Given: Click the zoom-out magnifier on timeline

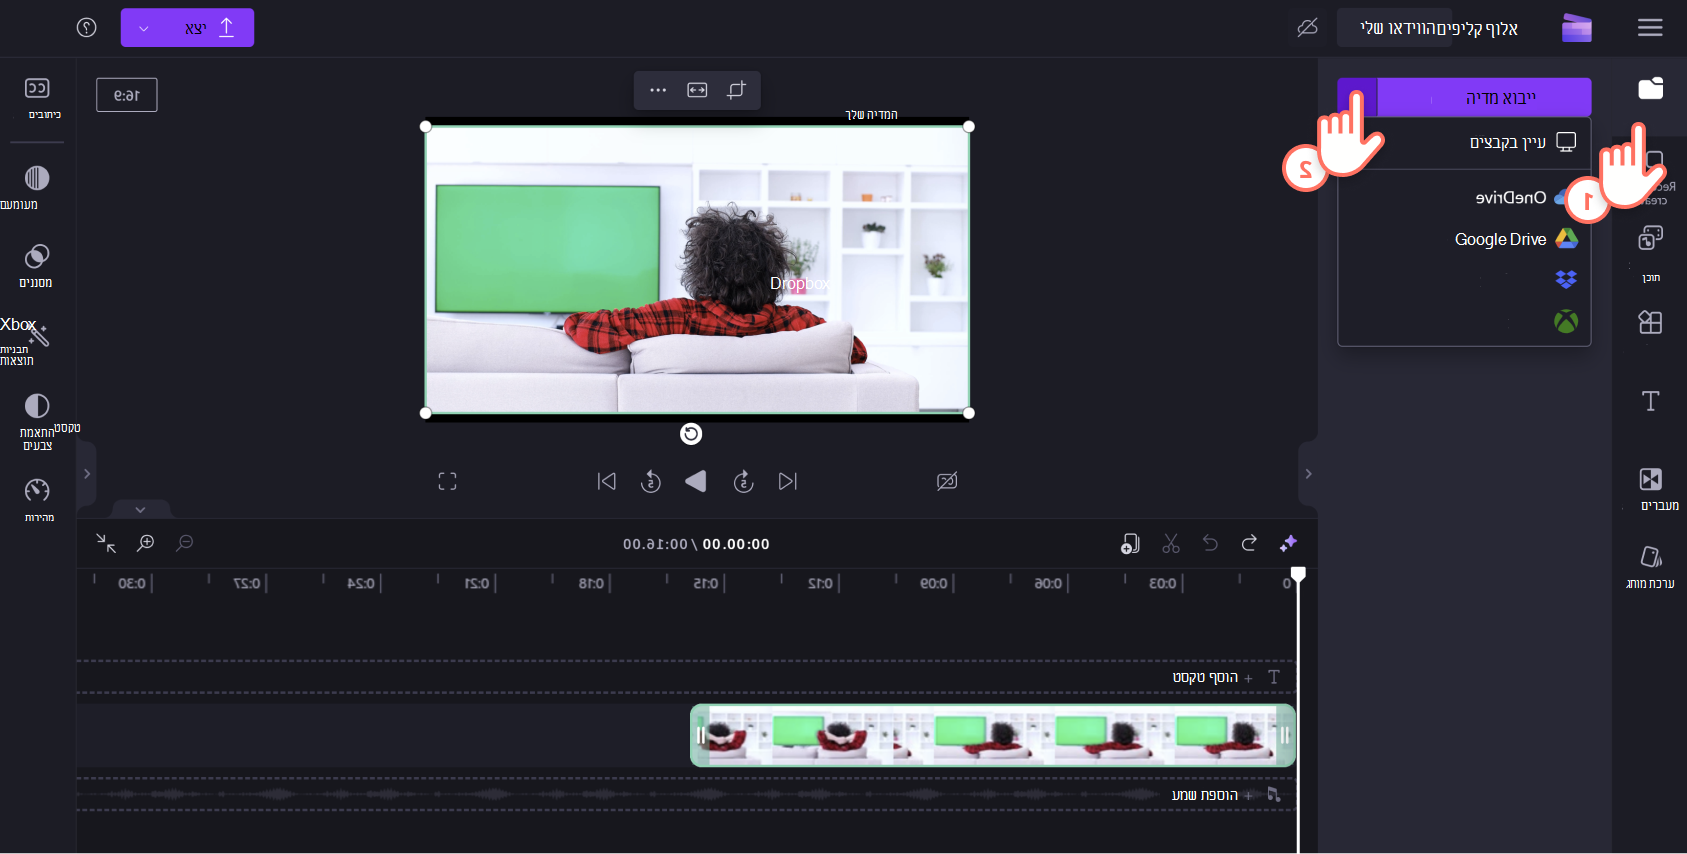Looking at the screenshot, I should [185, 542].
